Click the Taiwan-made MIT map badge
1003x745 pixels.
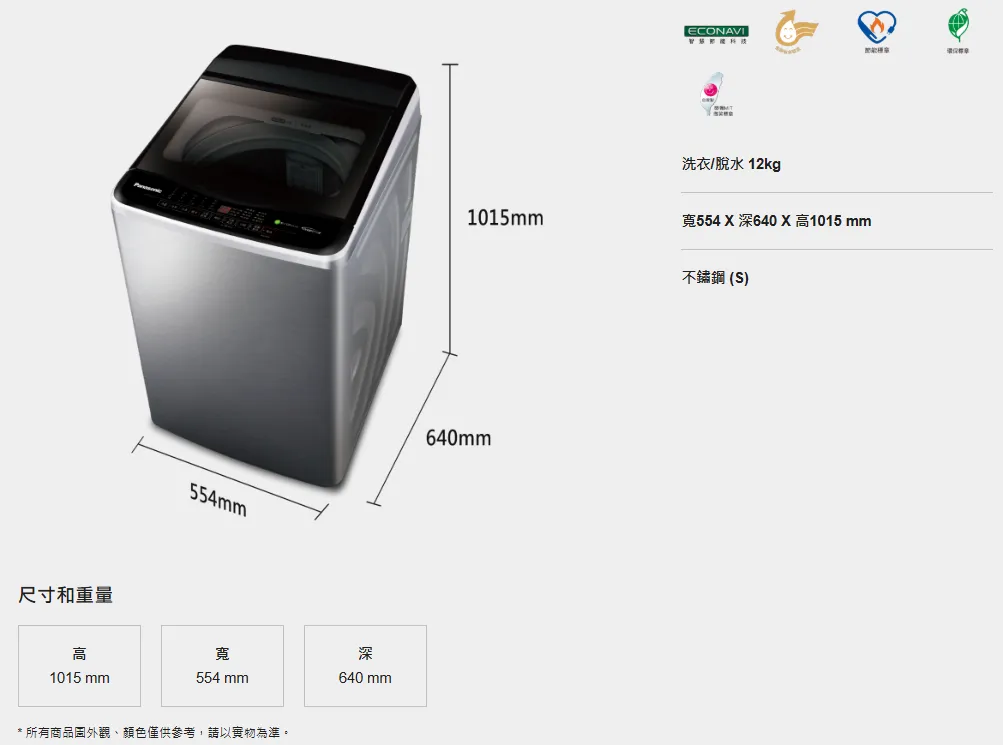pos(716,95)
